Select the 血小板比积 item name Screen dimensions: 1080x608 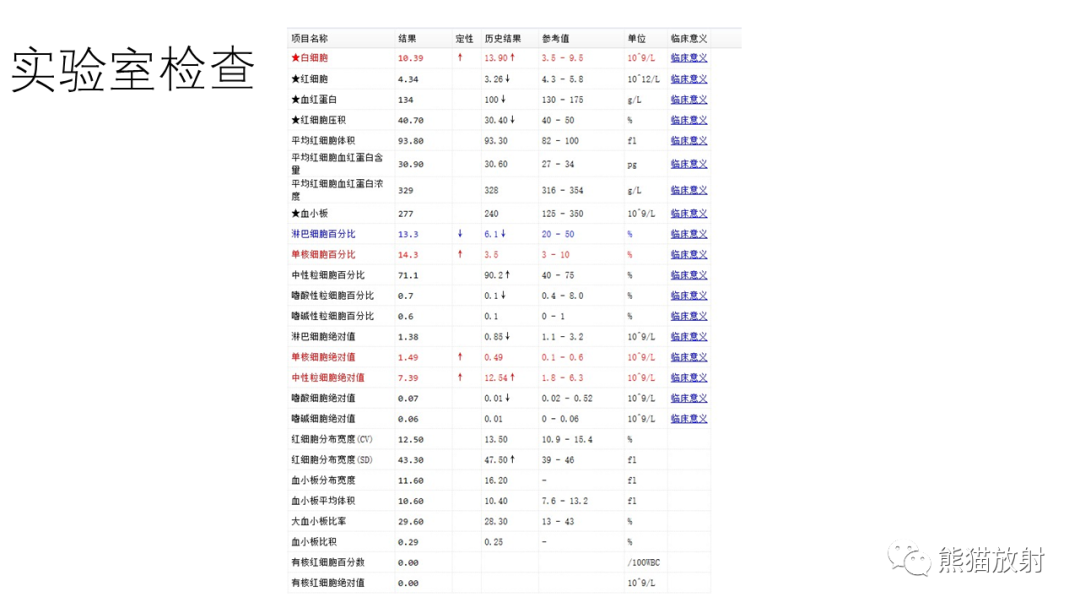pos(314,542)
